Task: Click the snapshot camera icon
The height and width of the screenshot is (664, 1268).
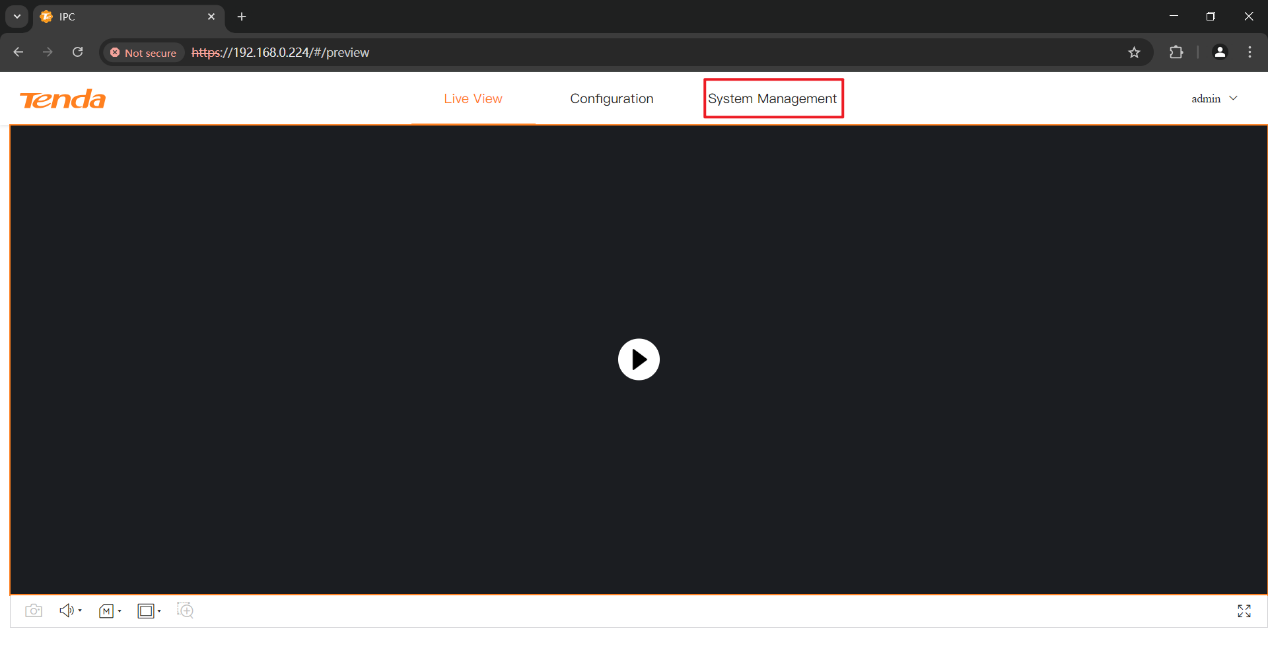Action: click(x=34, y=611)
